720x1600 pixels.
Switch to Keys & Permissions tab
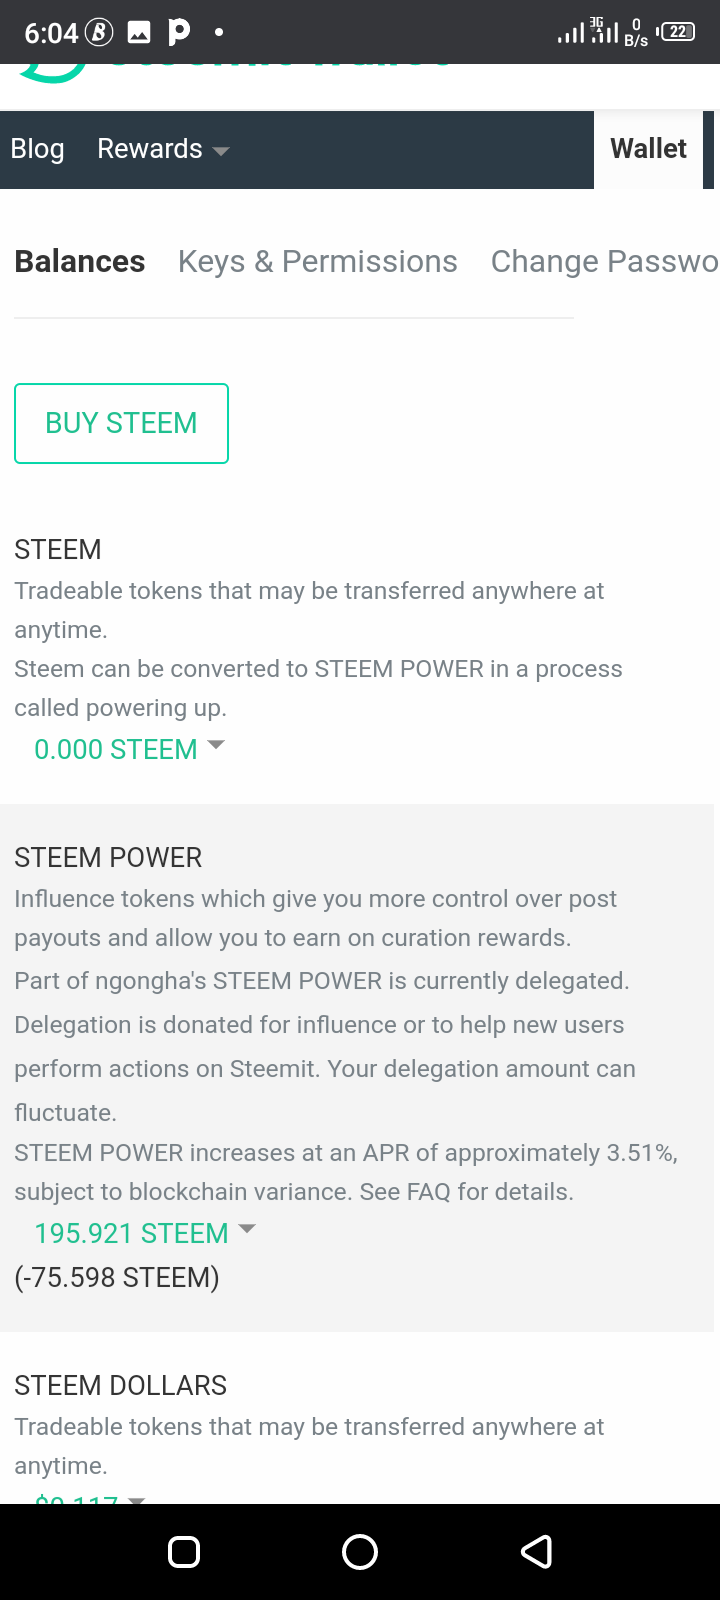tap(318, 262)
